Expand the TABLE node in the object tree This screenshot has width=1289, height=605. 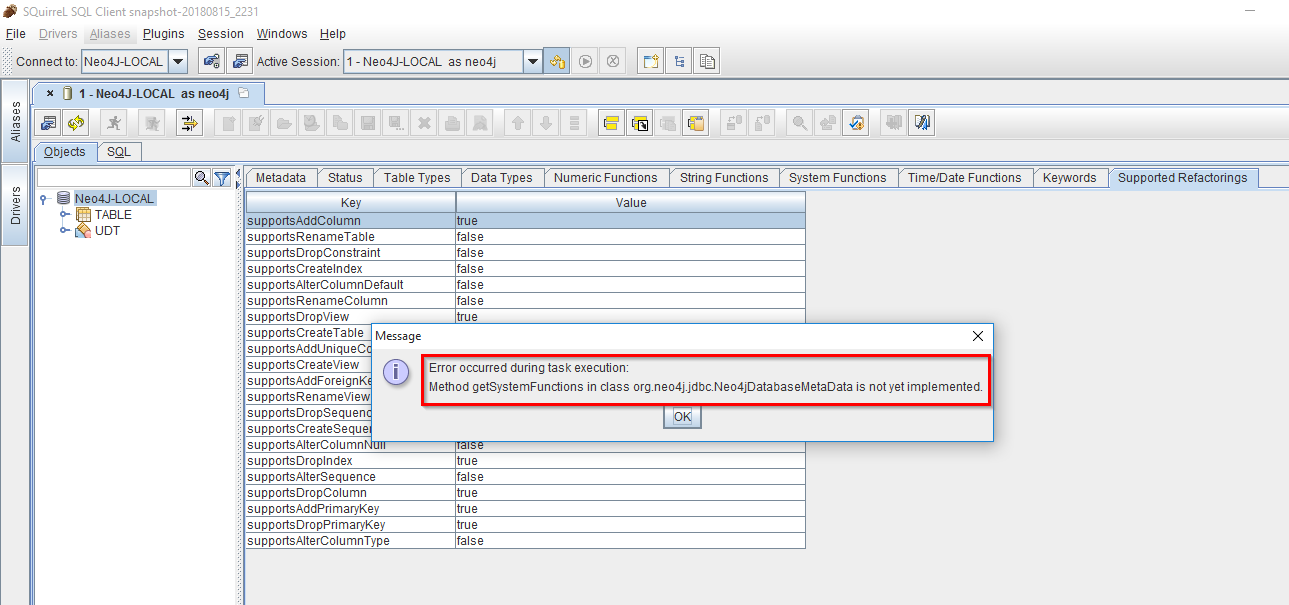click(x=65, y=214)
